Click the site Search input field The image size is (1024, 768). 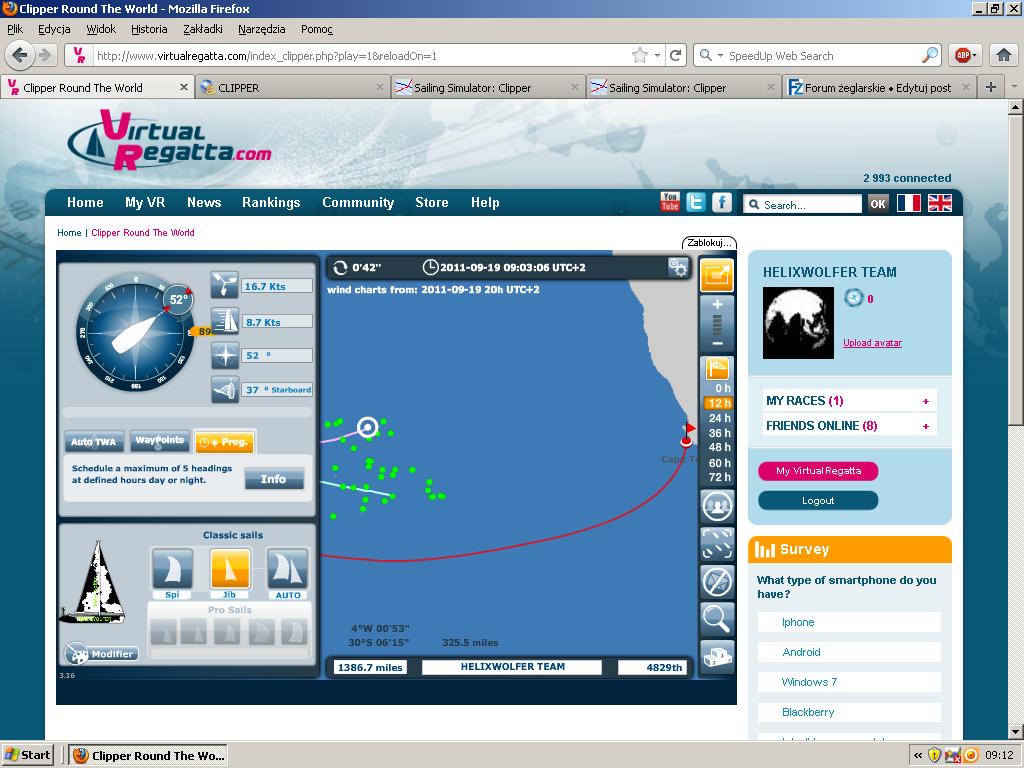(x=810, y=204)
